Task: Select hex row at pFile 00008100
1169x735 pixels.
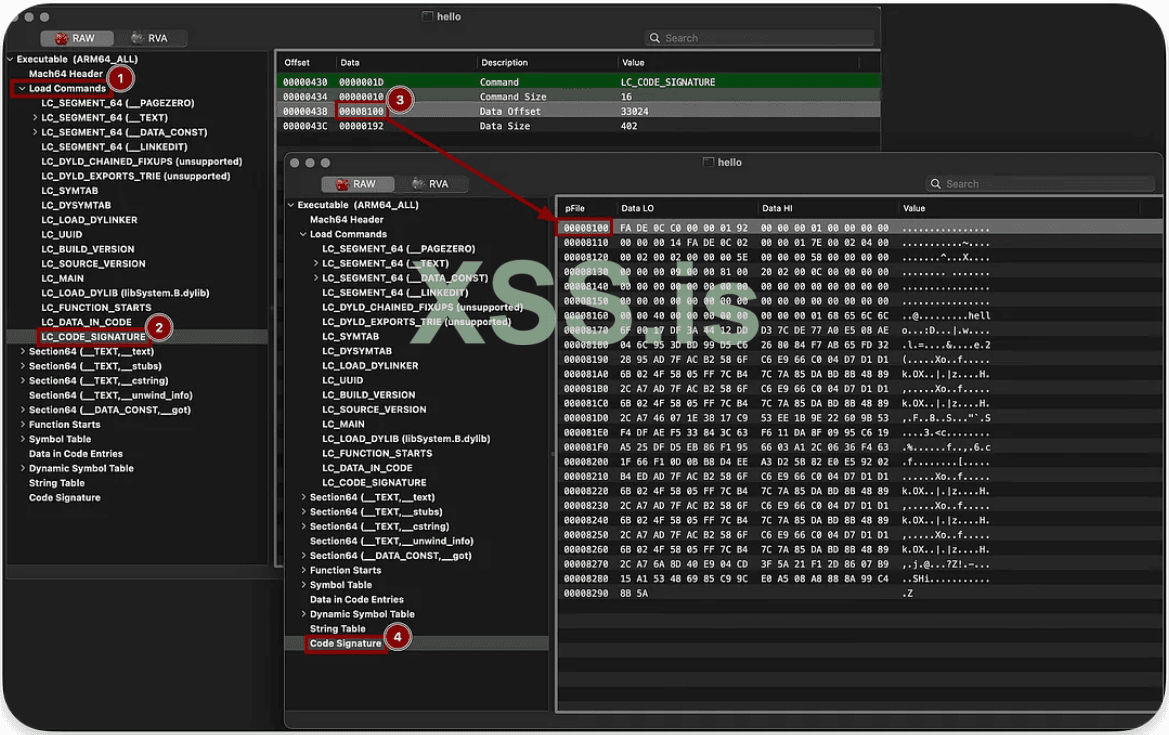Action: [x=859, y=228]
